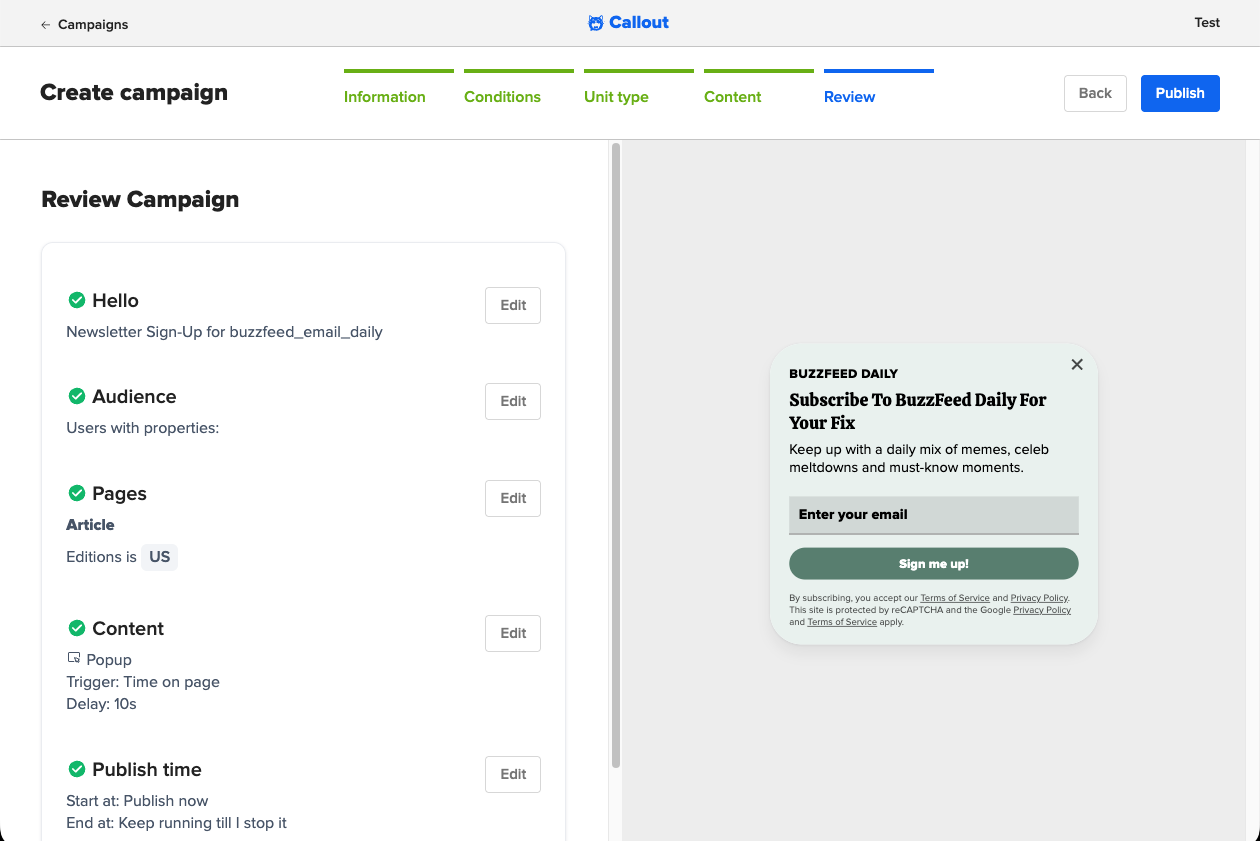Viewport: 1260px width, 841px height.
Task: Click 'Delay: 10s' text
Action: click(101, 704)
